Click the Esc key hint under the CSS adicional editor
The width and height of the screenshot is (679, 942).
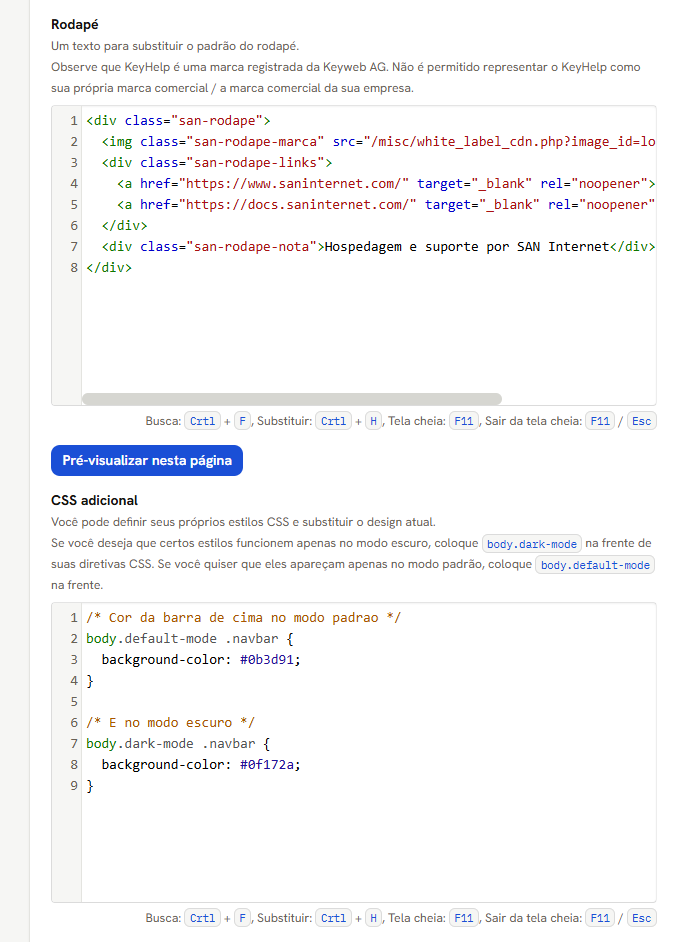[642, 918]
